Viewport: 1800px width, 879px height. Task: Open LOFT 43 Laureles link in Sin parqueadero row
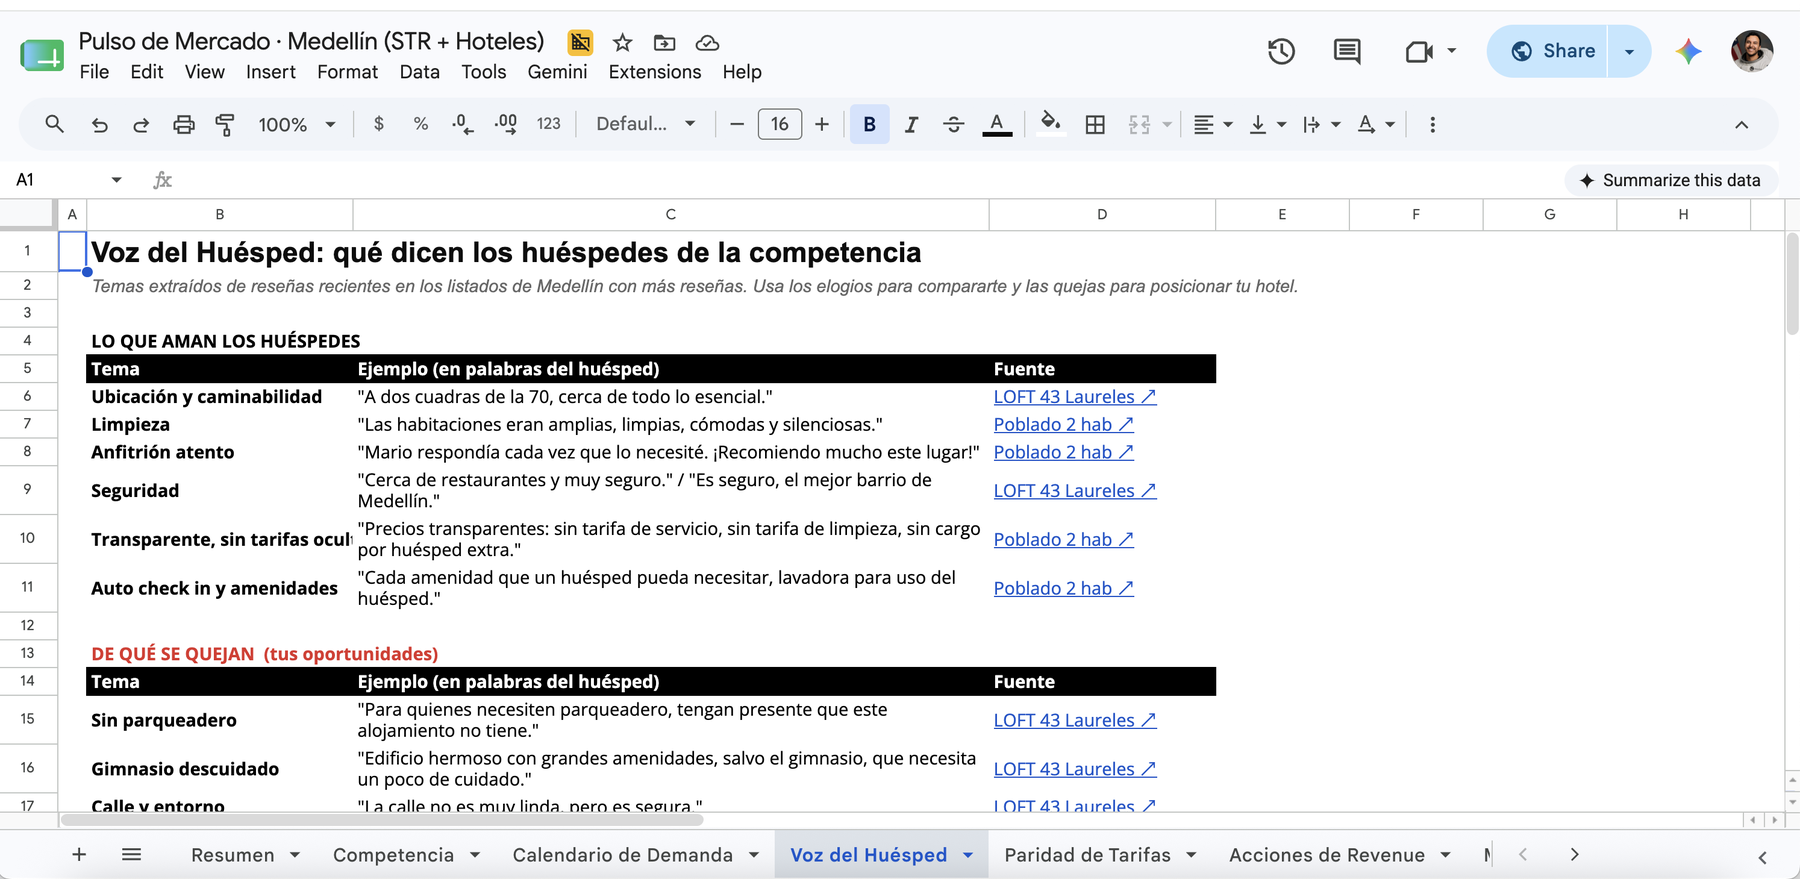coord(1075,720)
